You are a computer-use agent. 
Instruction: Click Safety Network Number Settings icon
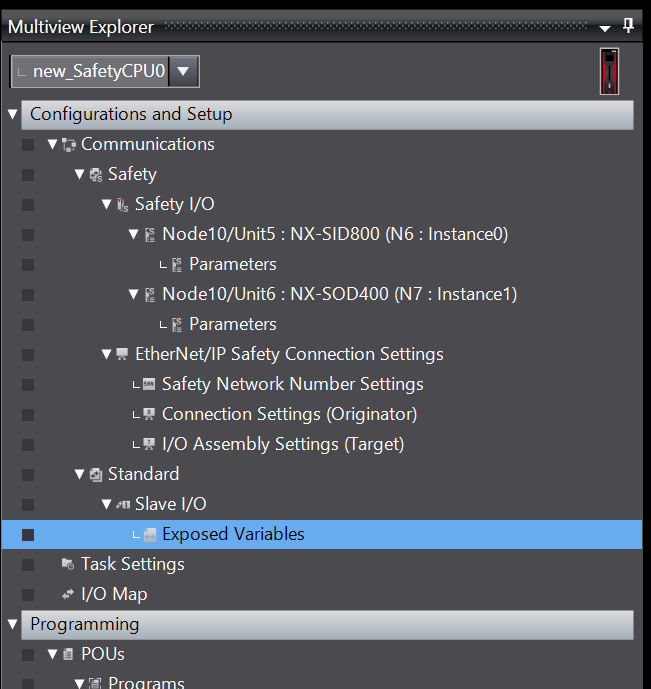point(149,384)
